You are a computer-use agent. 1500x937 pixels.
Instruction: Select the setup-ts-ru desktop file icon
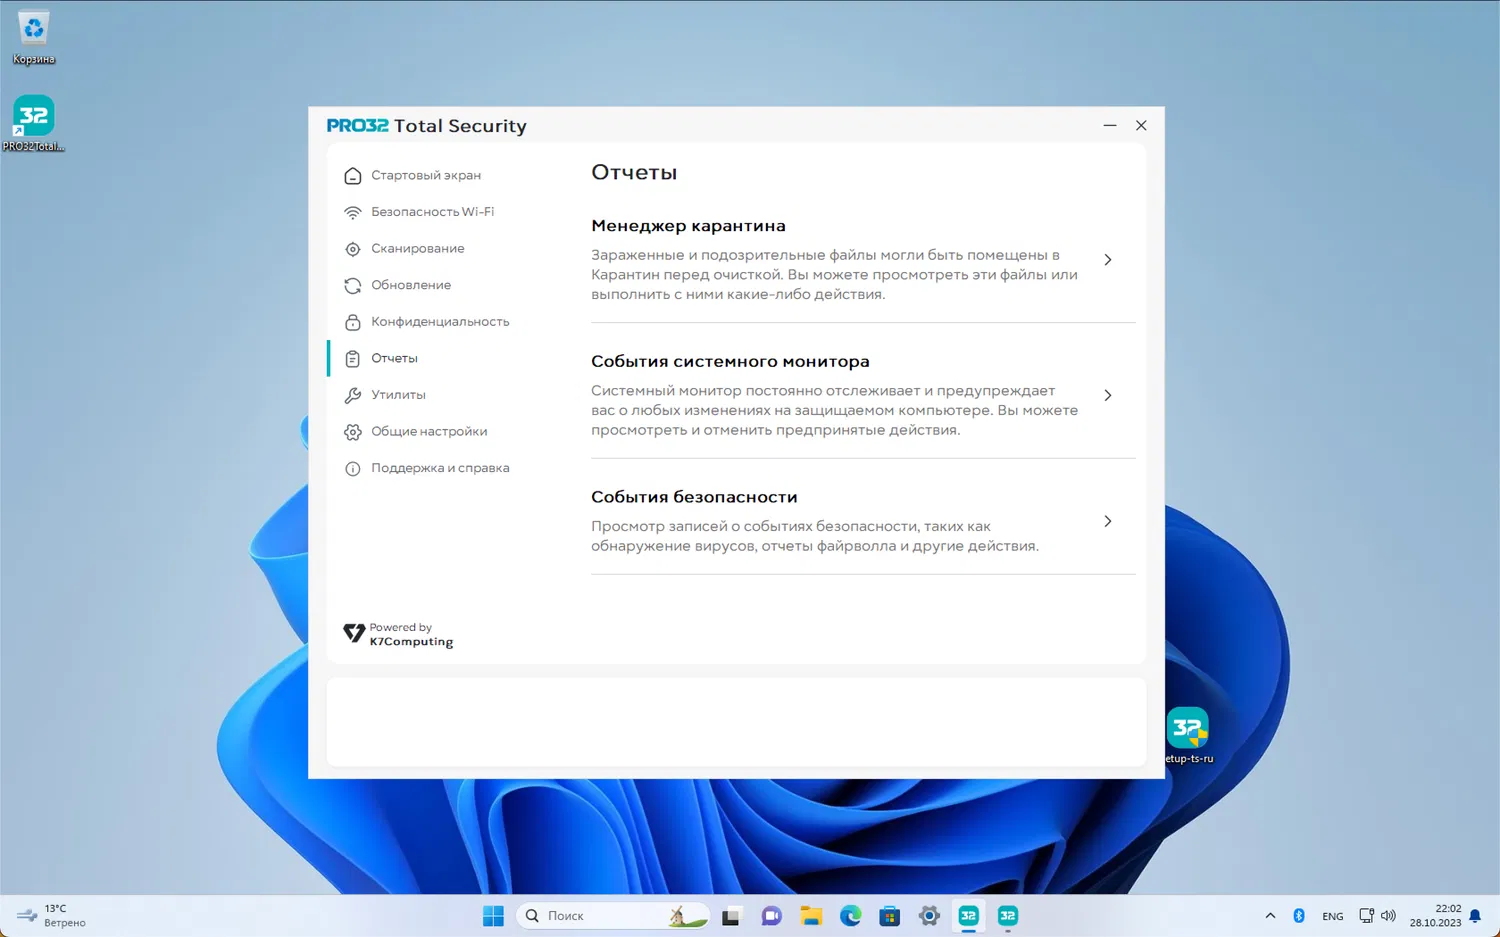1188,736
